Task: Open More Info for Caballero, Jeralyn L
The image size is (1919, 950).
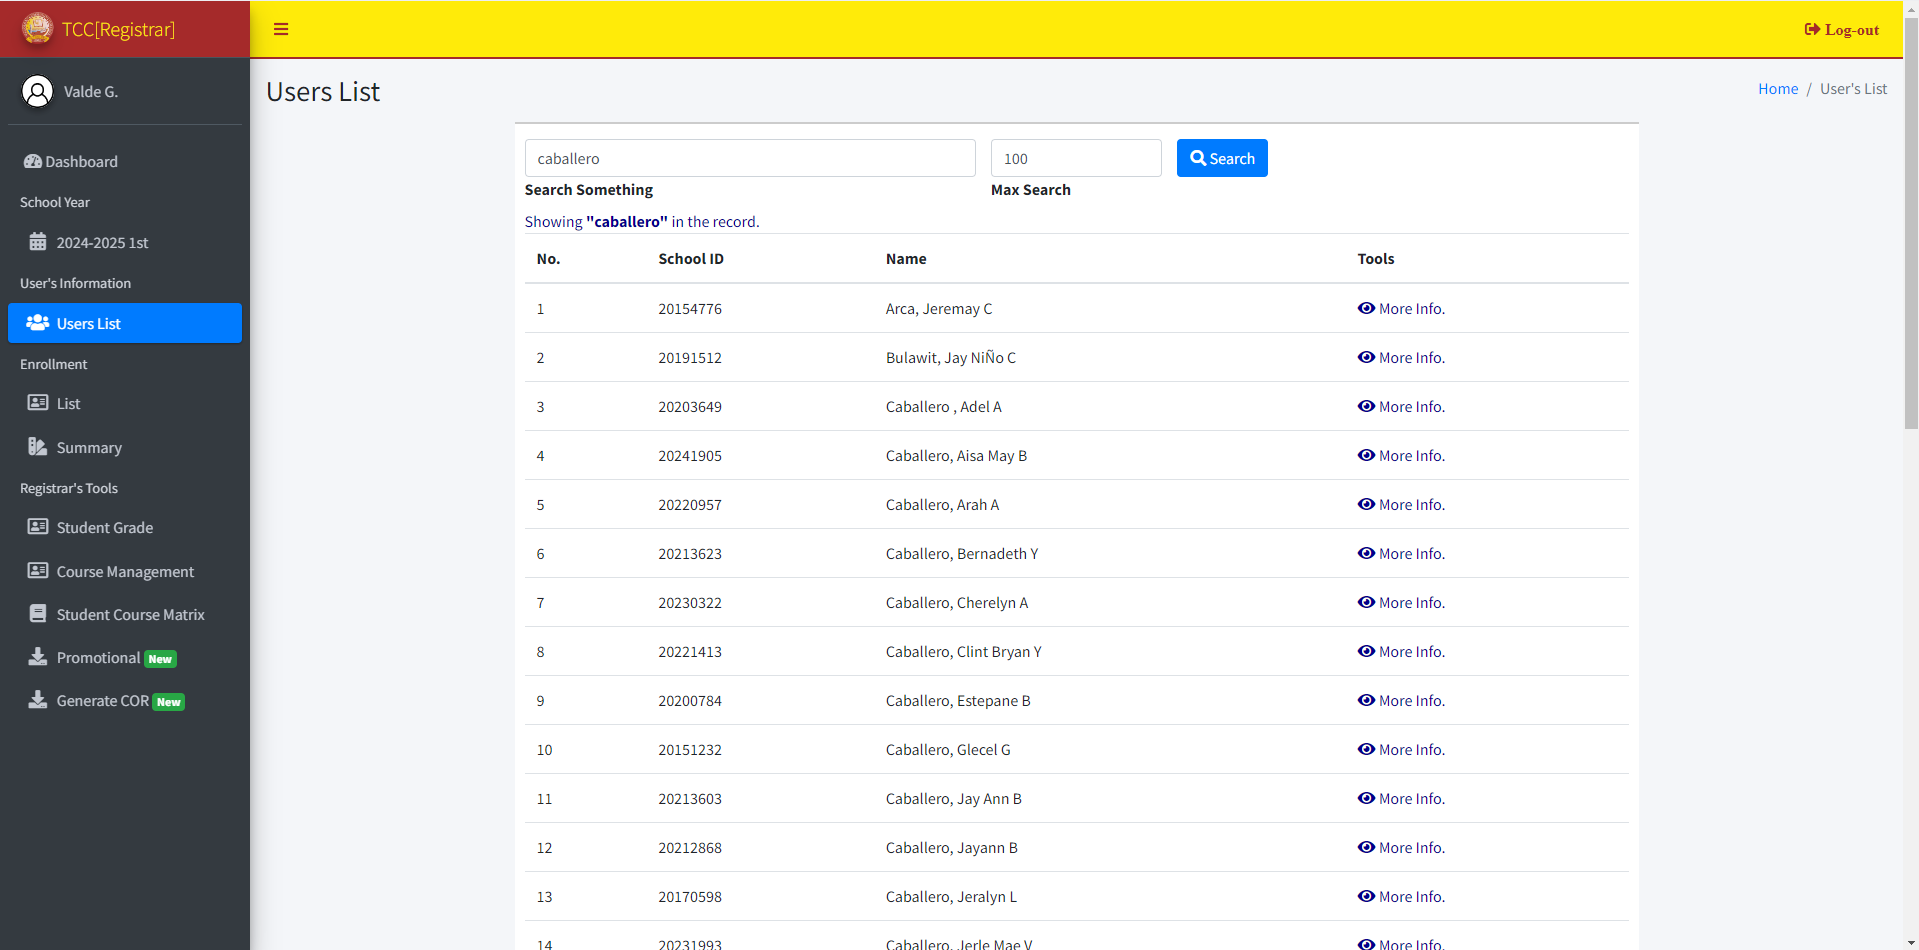Action: point(1401,896)
